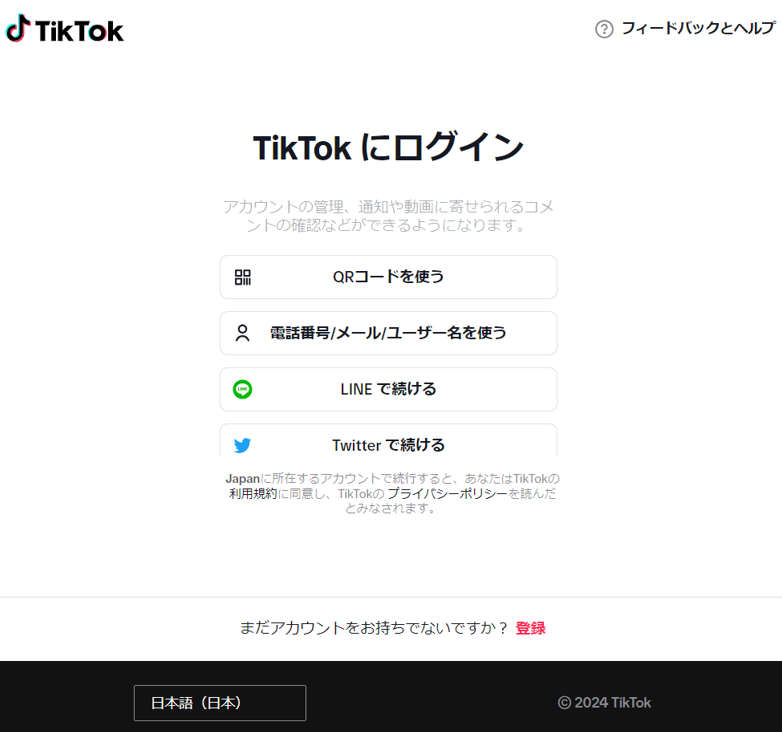The width and height of the screenshot is (782, 732).
Task: Click the green LINE icon
Action: pyautogui.click(x=242, y=389)
